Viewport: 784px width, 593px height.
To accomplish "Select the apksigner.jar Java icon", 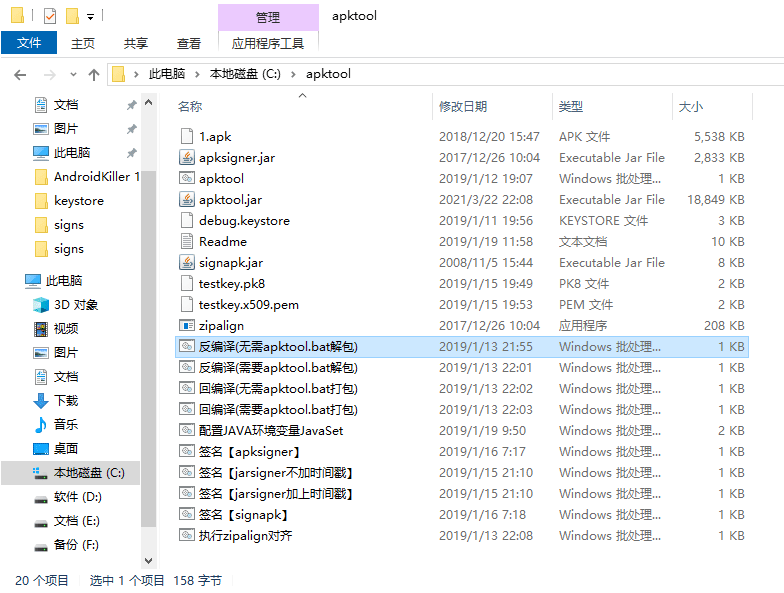I will click(x=186, y=158).
